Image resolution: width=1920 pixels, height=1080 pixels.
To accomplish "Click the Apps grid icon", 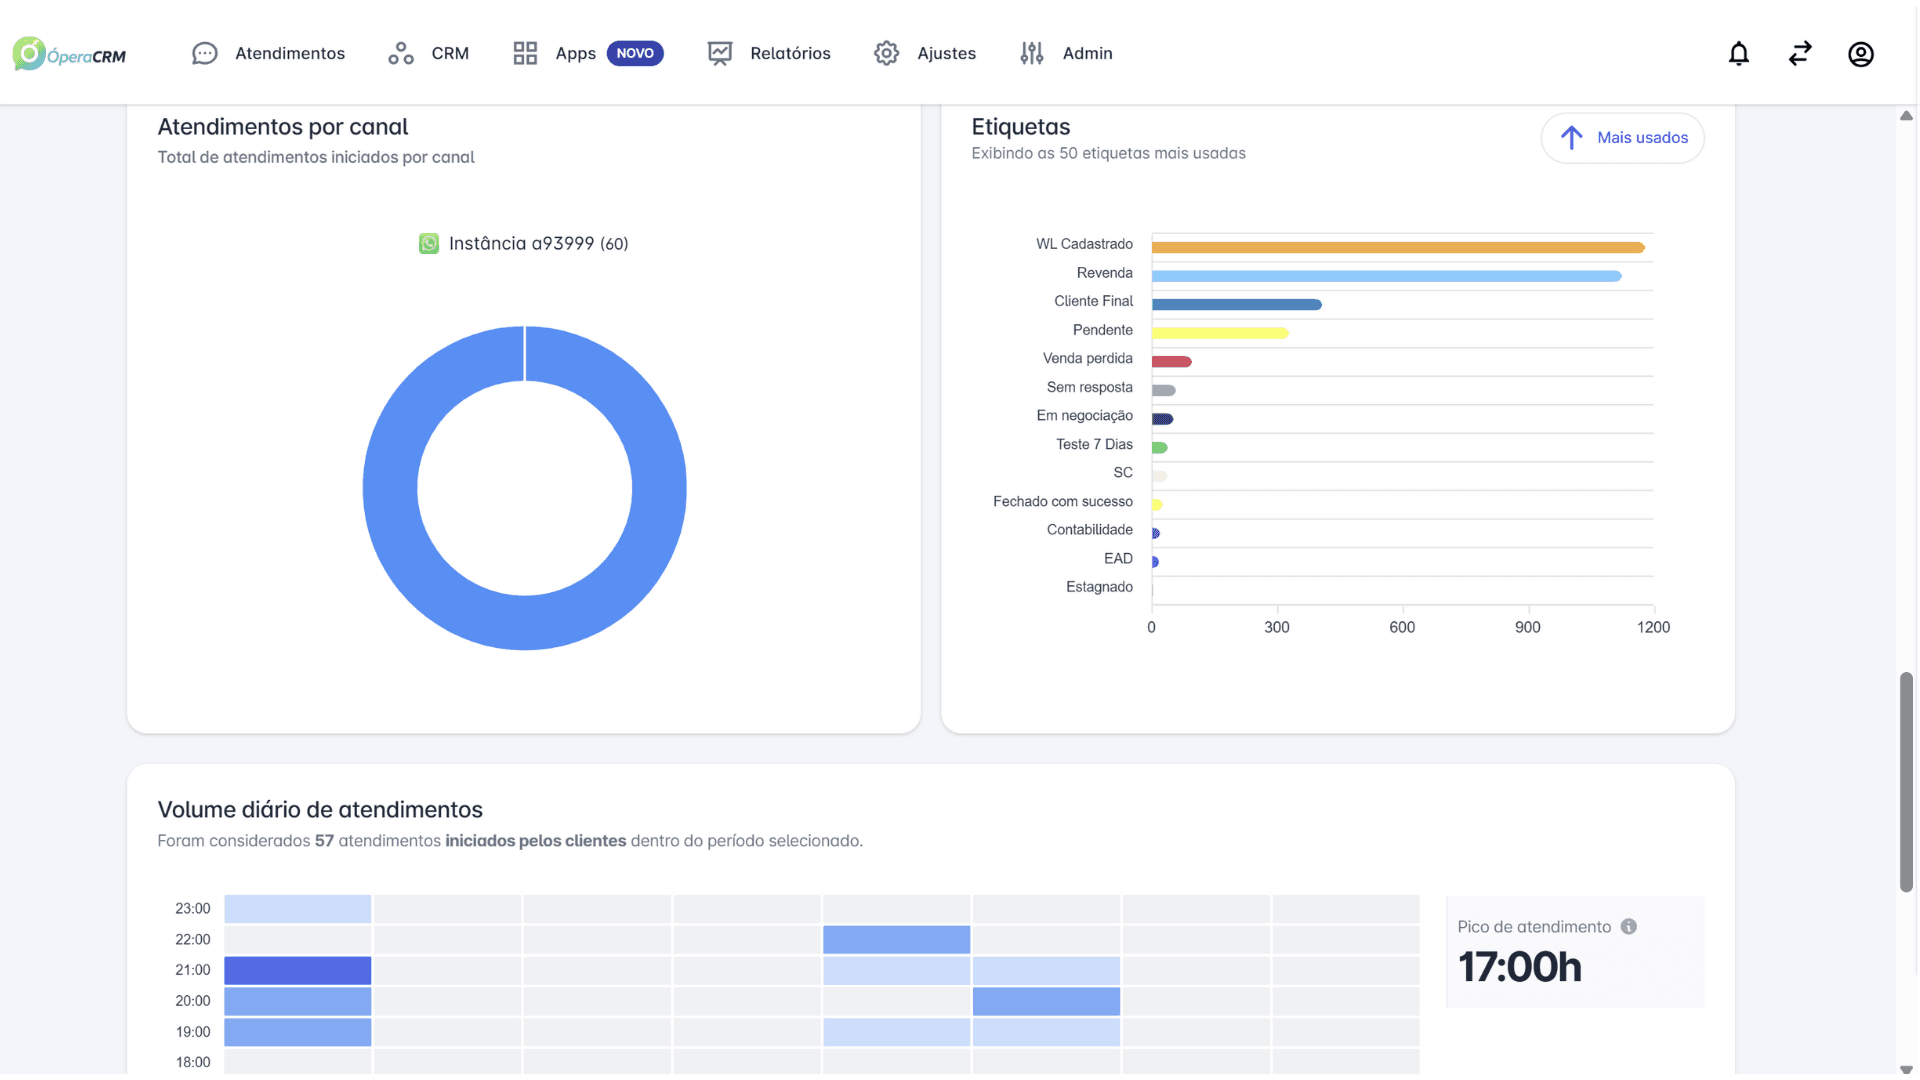I will pos(525,54).
